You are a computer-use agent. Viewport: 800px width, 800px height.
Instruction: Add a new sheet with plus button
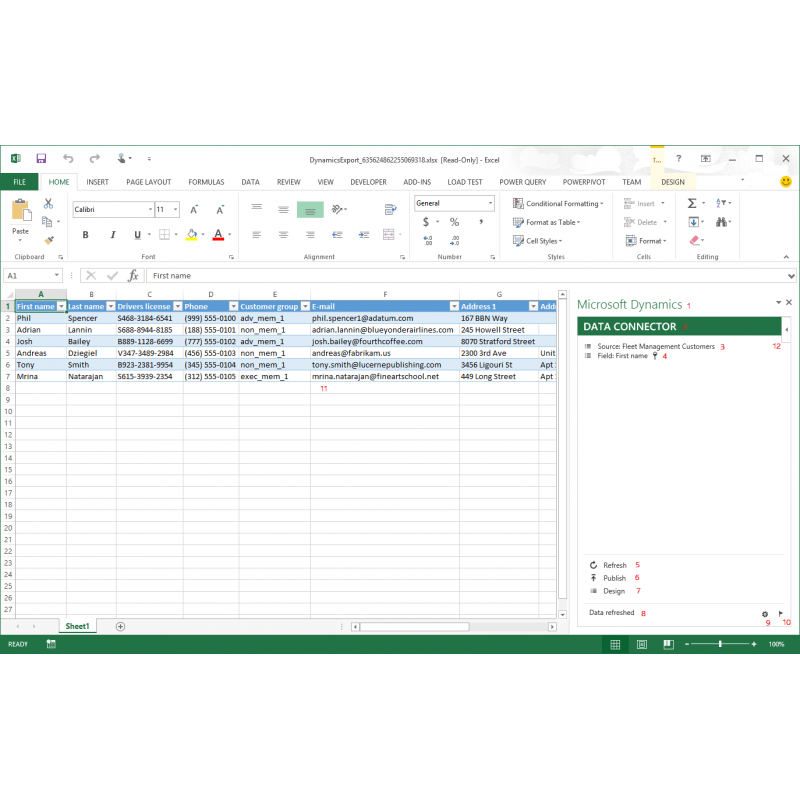click(x=120, y=627)
